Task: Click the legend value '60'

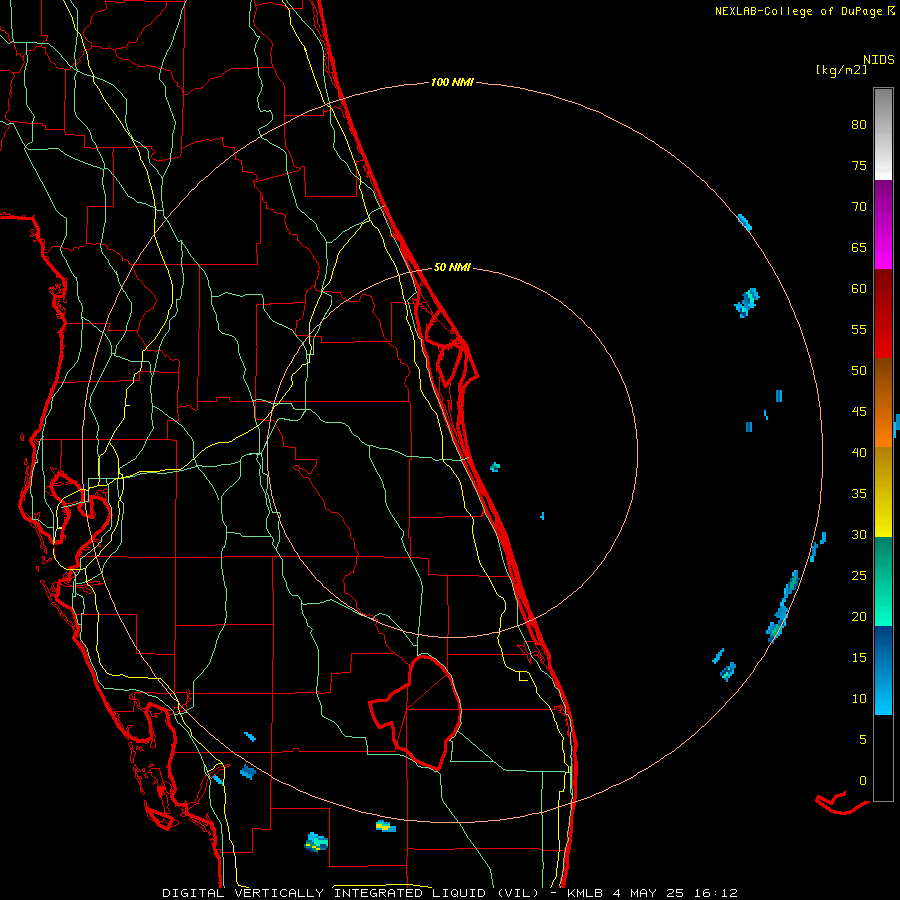Action: click(859, 289)
